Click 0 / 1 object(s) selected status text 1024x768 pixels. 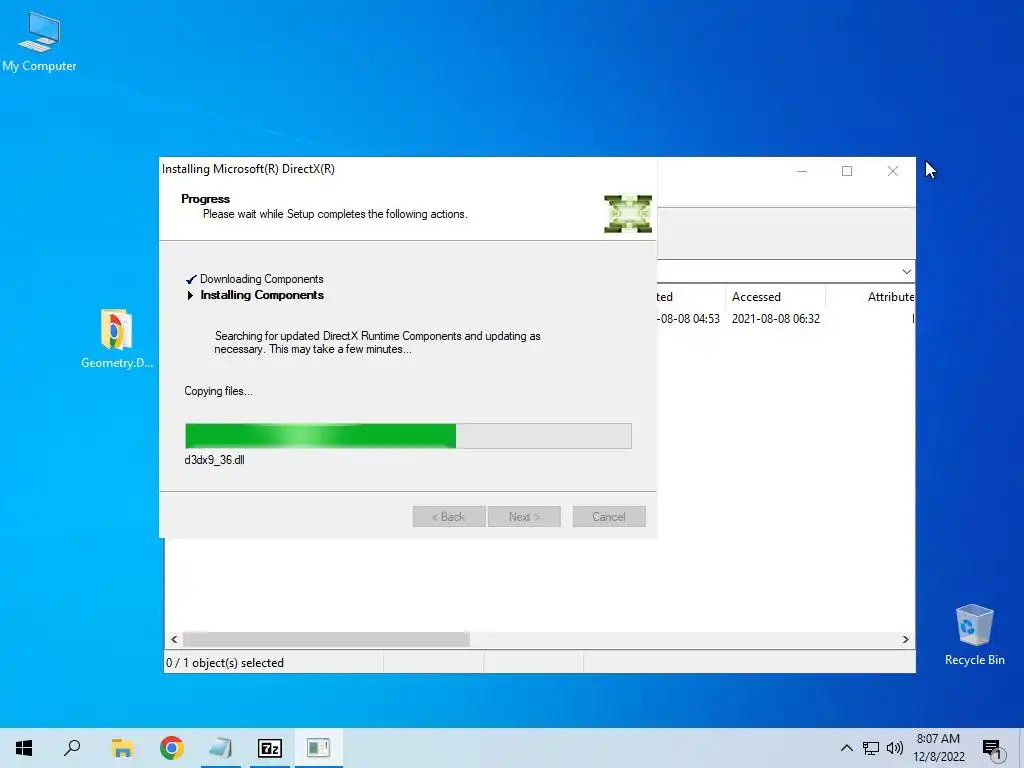click(x=225, y=663)
